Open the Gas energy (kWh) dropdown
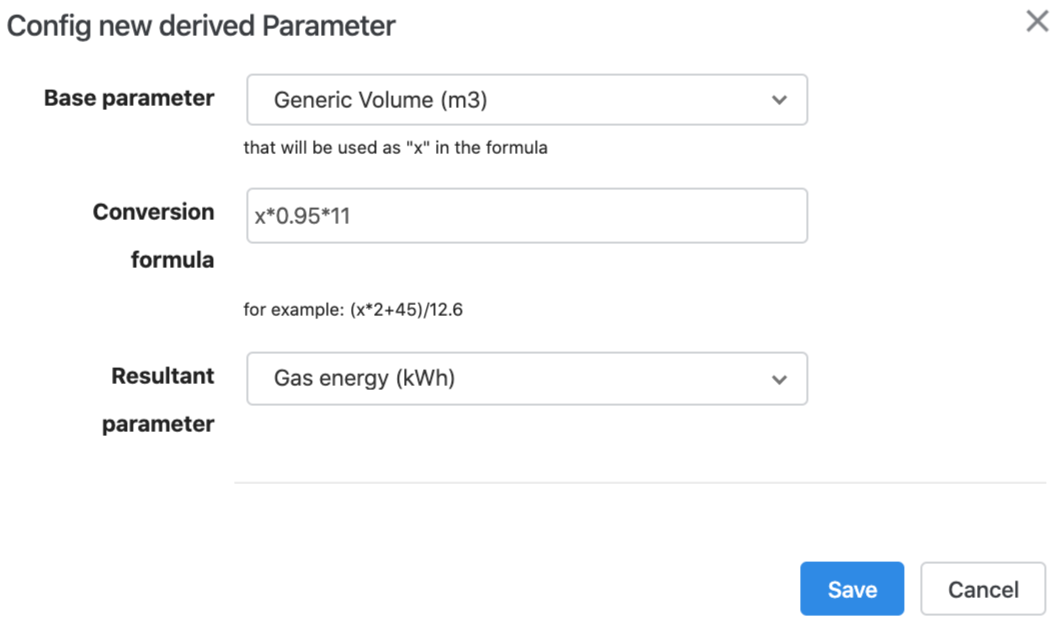The height and width of the screenshot is (622, 1052). (527, 378)
